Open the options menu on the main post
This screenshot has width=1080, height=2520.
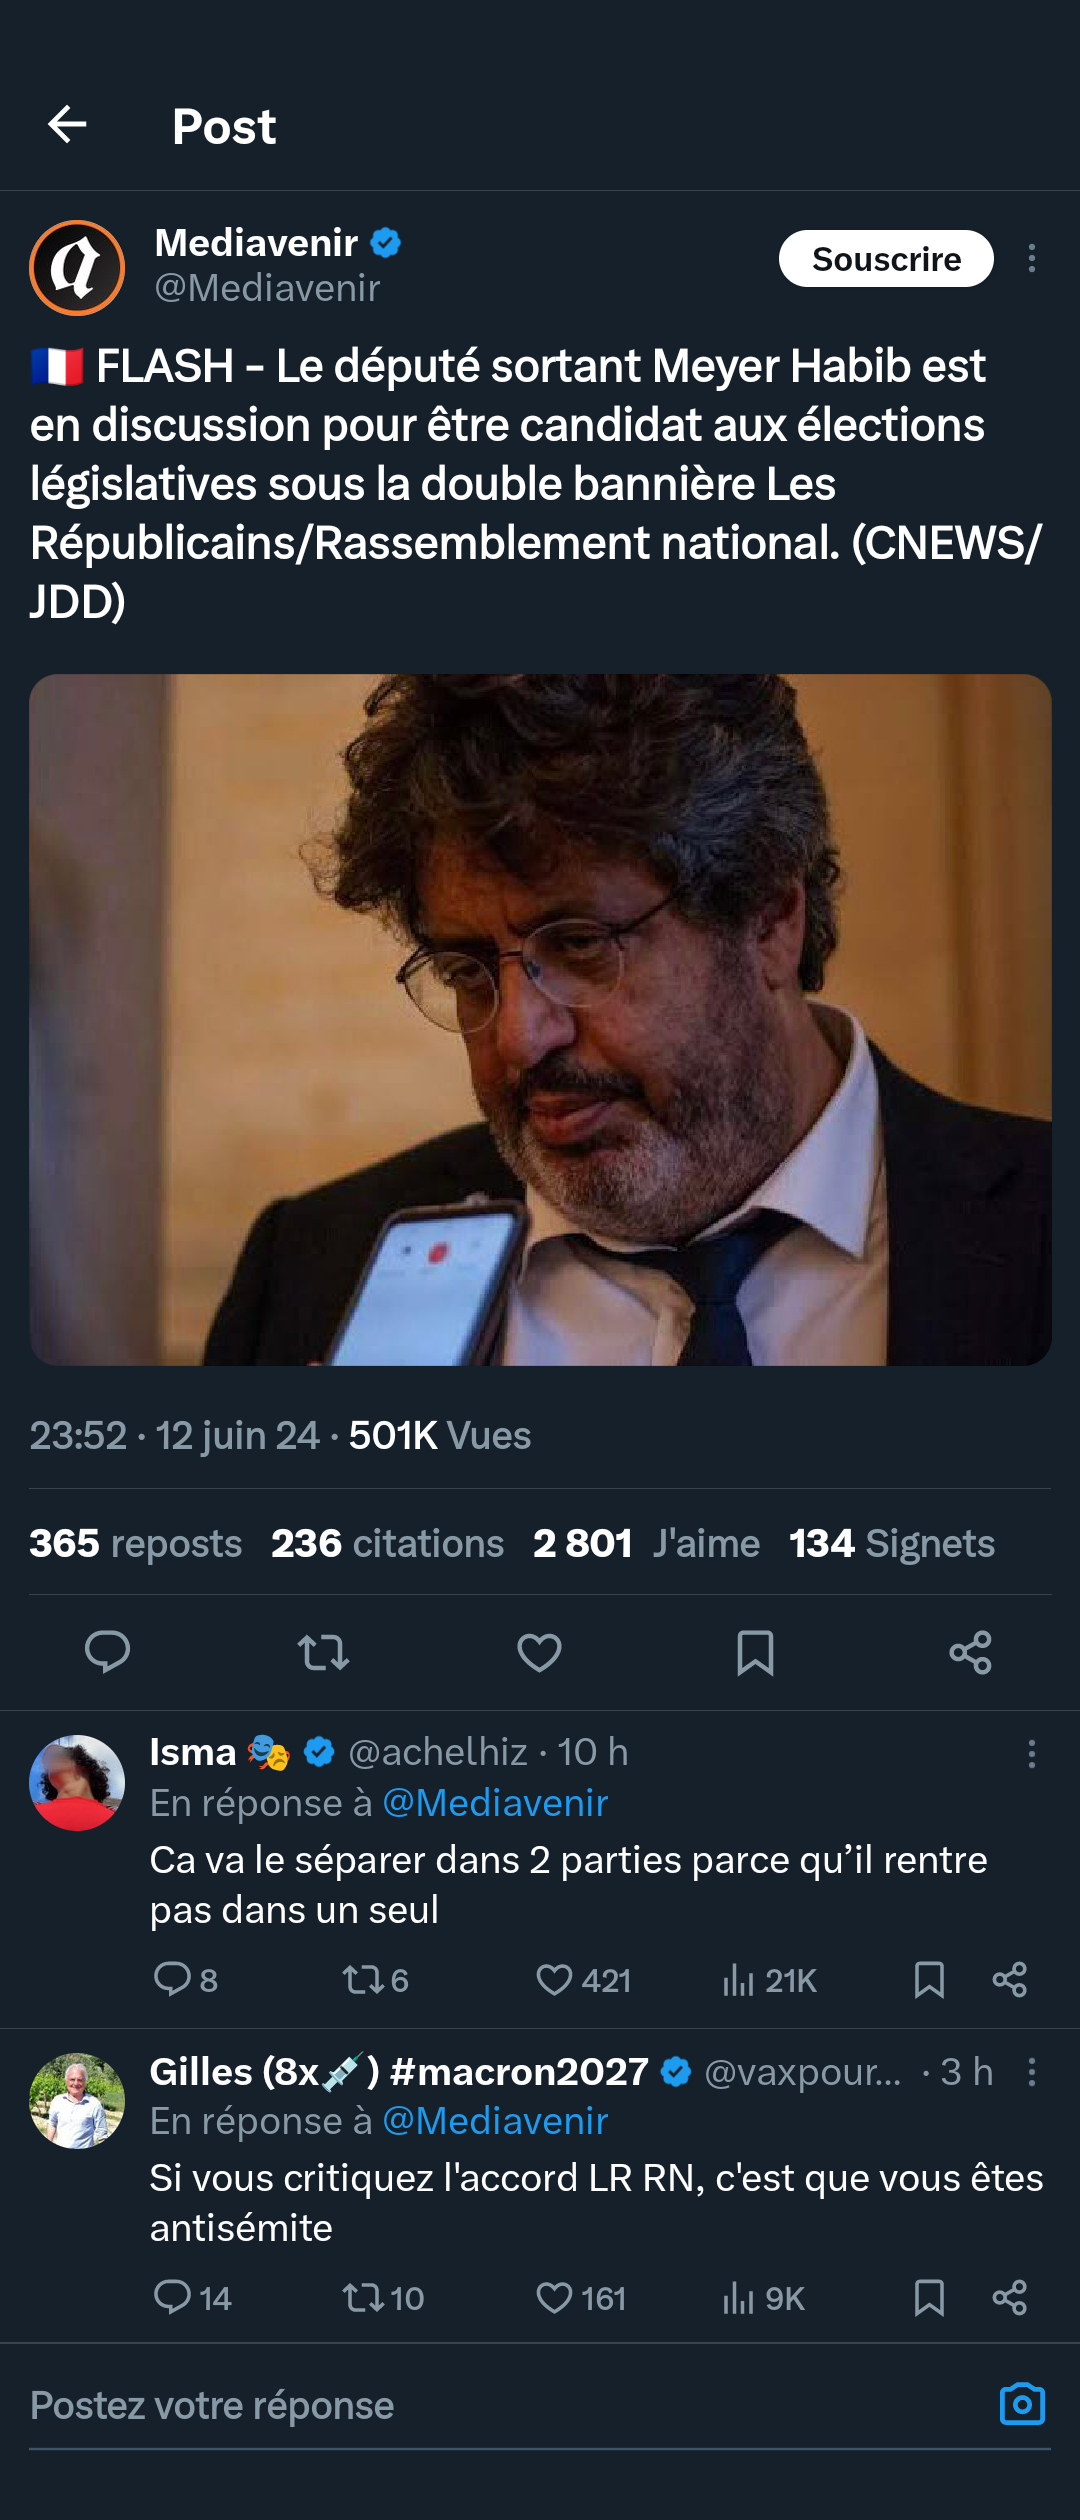(1032, 258)
